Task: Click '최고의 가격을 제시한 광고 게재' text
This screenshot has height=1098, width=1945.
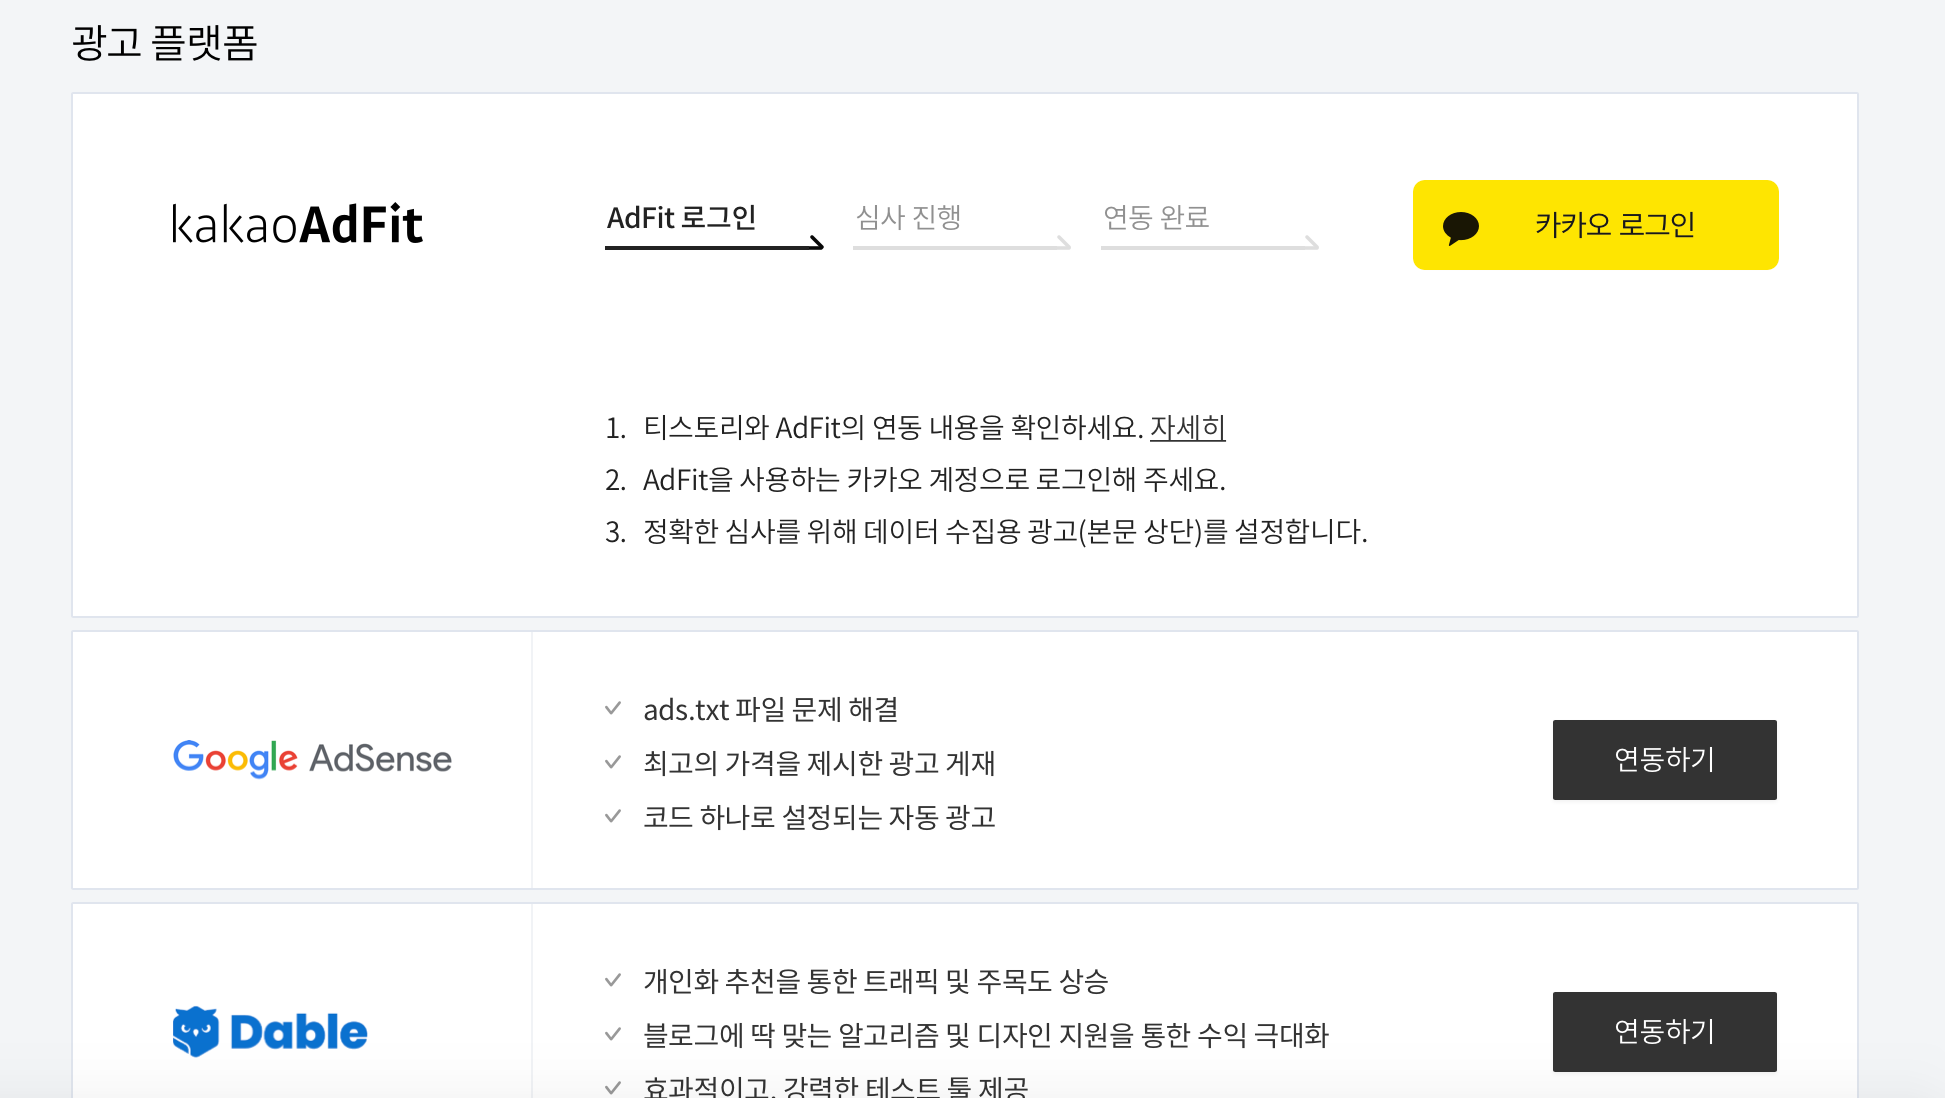Action: coord(819,764)
